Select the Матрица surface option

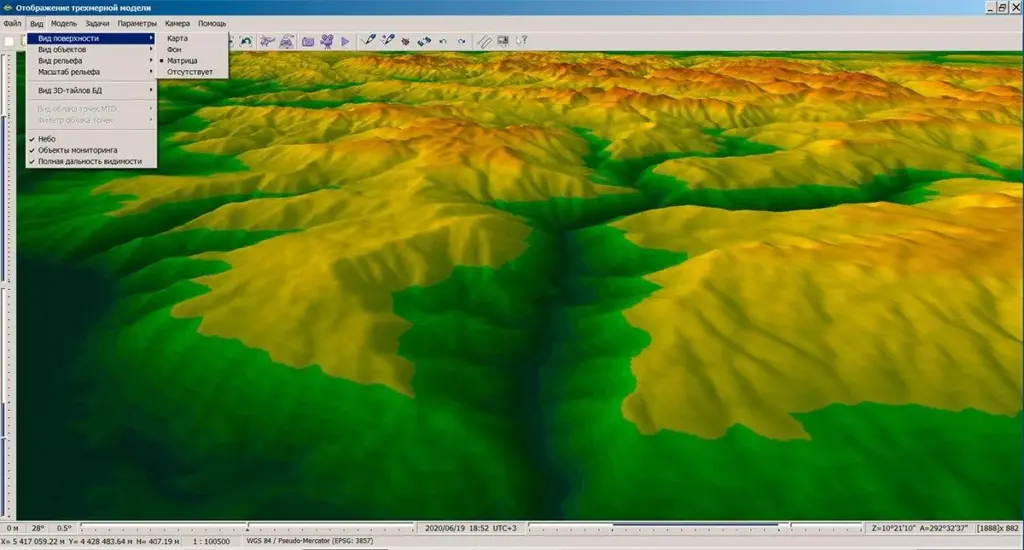[182, 61]
